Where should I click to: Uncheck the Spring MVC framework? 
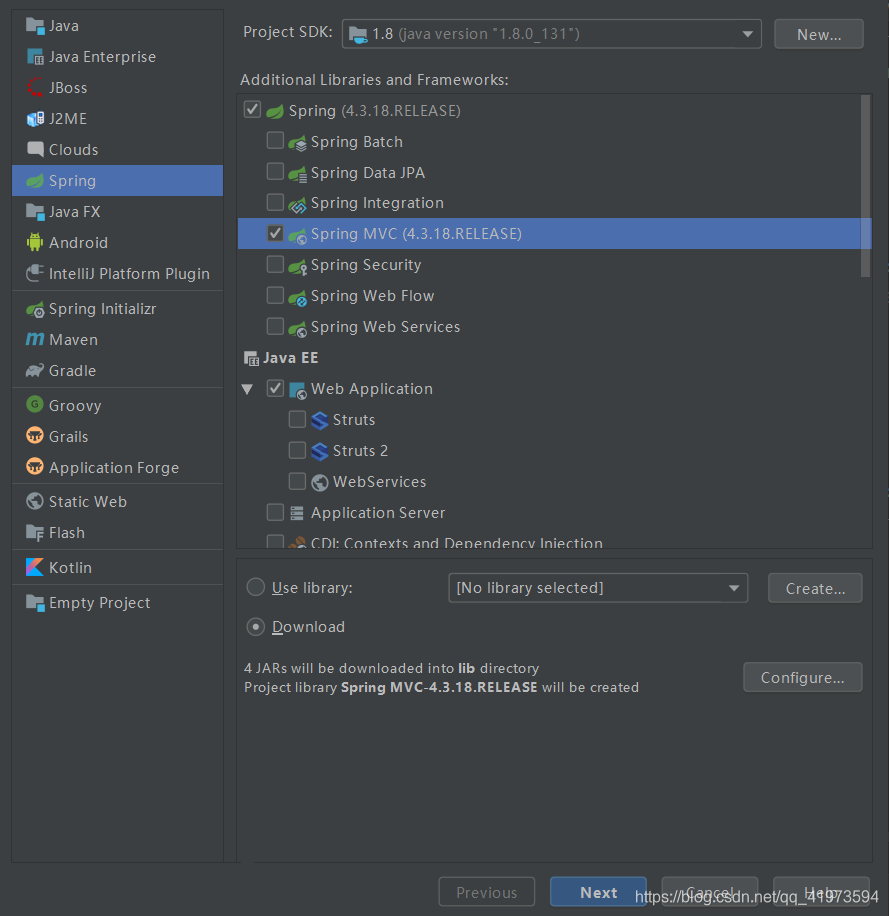(275, 233)
